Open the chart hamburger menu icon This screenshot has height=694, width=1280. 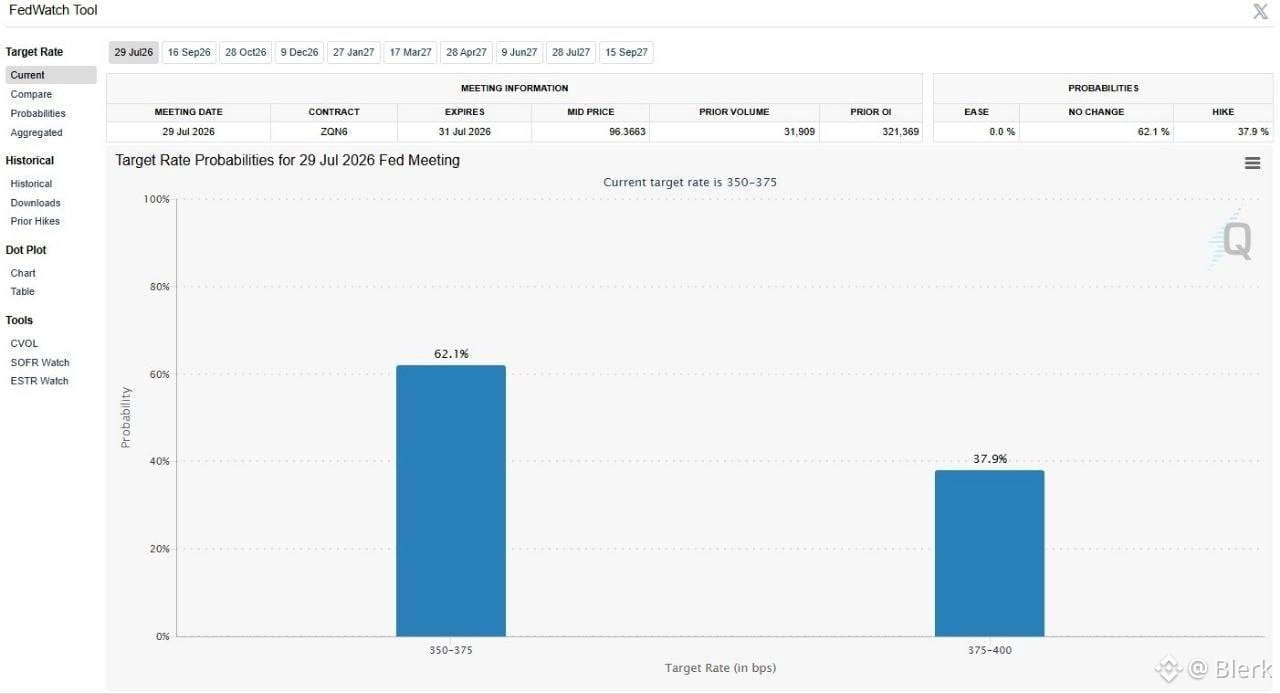[x=1252, y=163]
